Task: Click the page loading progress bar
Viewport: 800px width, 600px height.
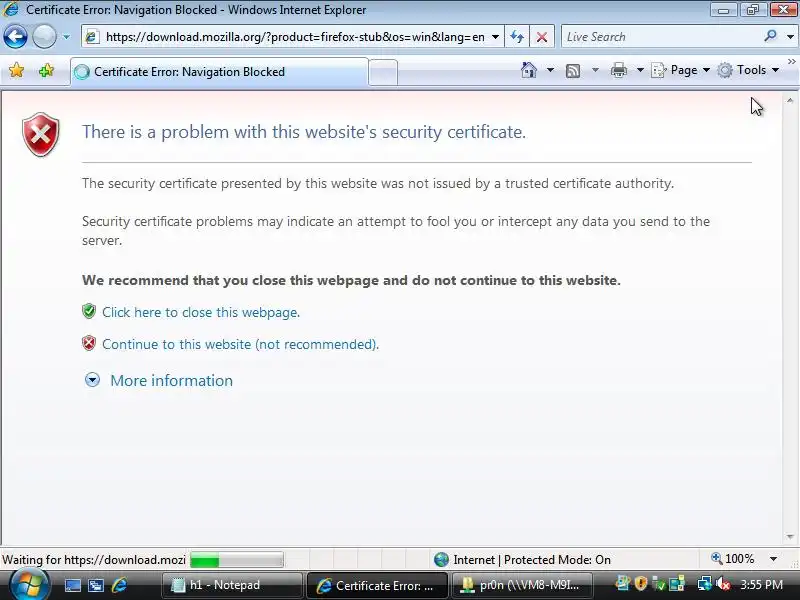Action: point(237,560)
